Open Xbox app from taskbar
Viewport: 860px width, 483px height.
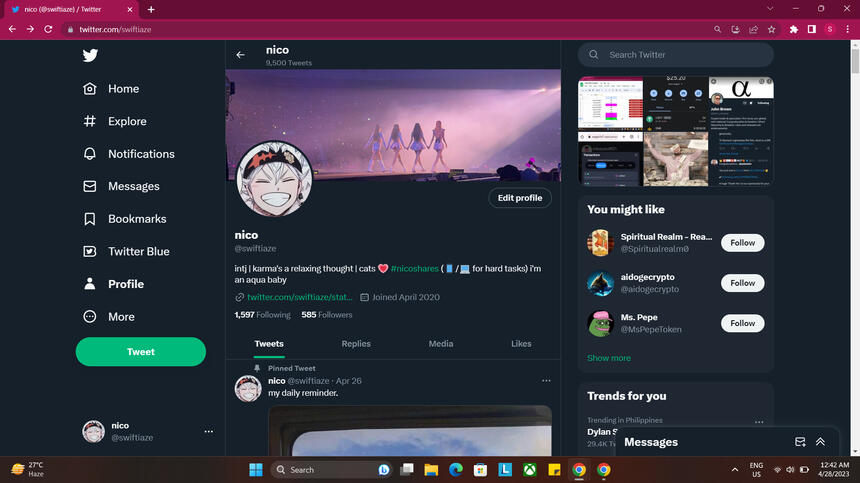coord(530,470)
